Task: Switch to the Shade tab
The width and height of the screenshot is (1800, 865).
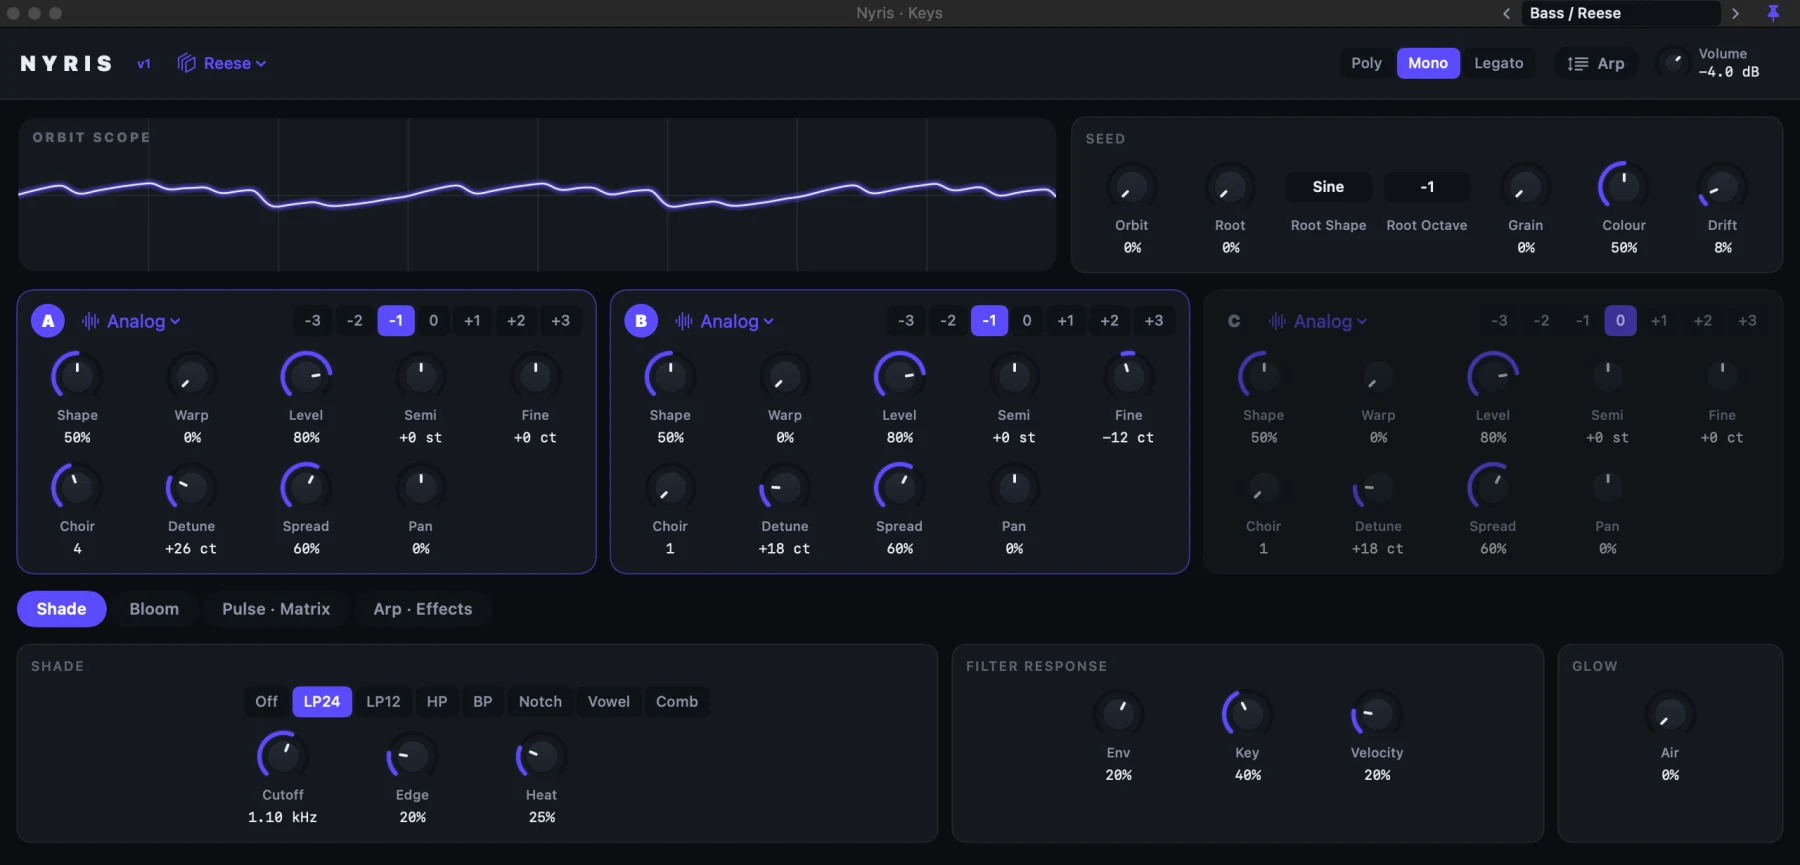Action: click(61, 609)
